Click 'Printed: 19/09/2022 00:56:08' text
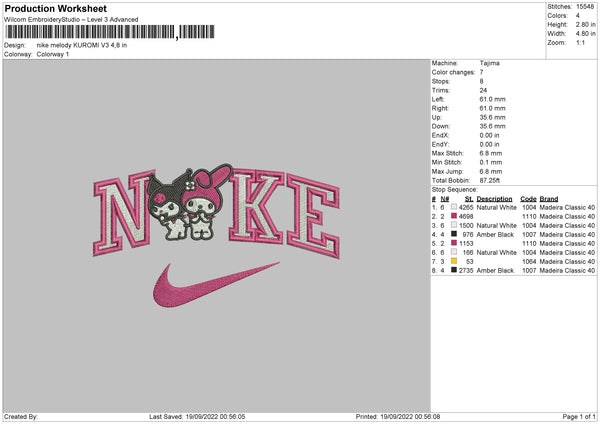The height and width of the screenshot is (424, 600). point(398,416)
